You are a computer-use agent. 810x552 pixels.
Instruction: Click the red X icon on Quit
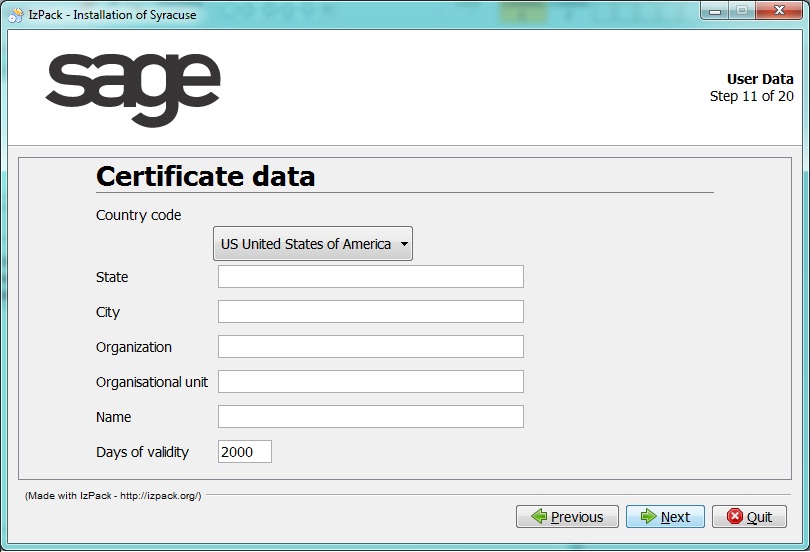pos(734,517)
